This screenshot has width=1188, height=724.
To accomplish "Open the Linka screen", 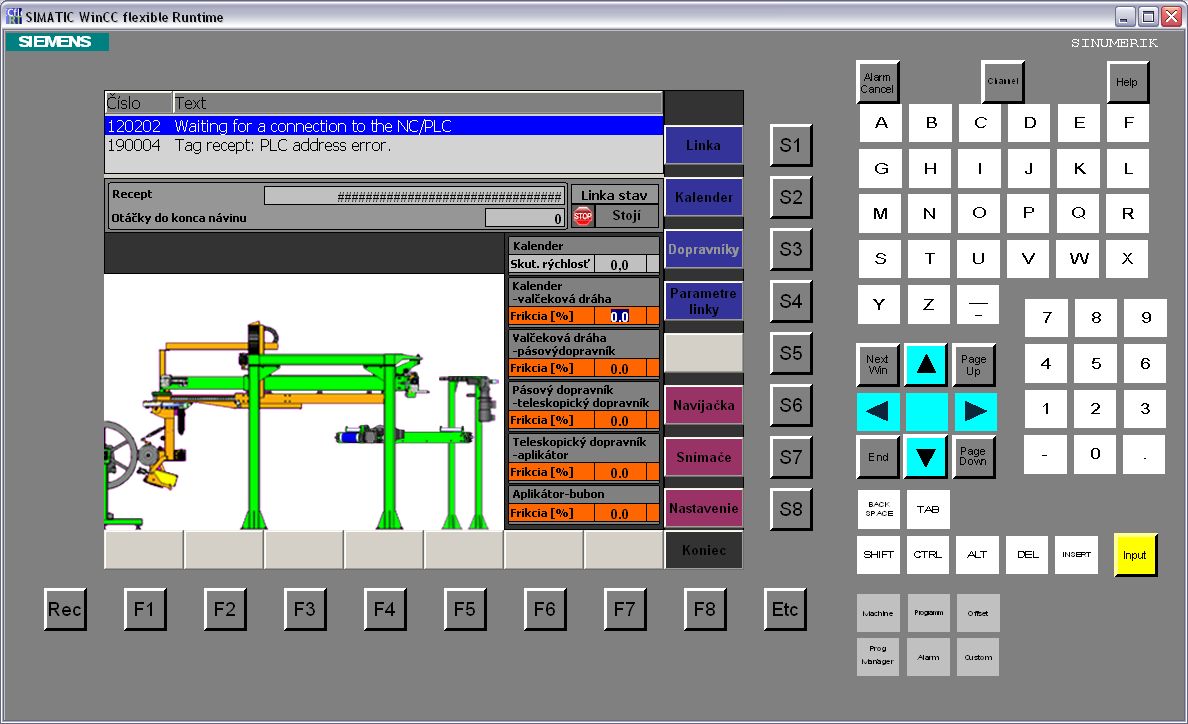I will 703,145.
